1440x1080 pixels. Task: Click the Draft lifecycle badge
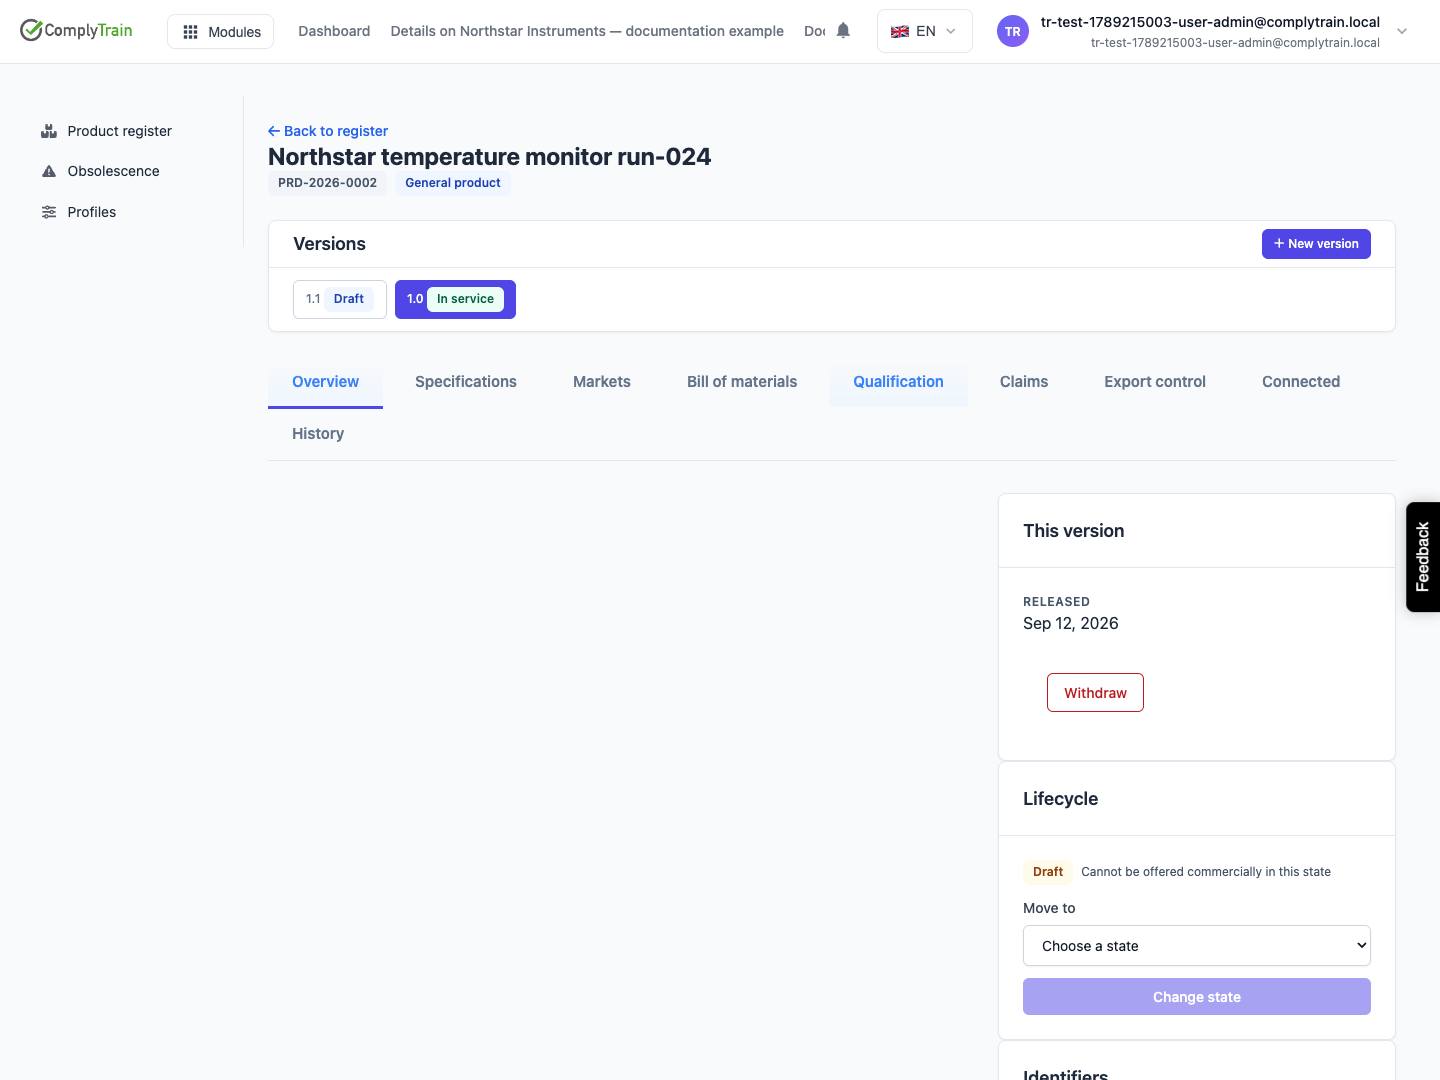(1048, 872)
